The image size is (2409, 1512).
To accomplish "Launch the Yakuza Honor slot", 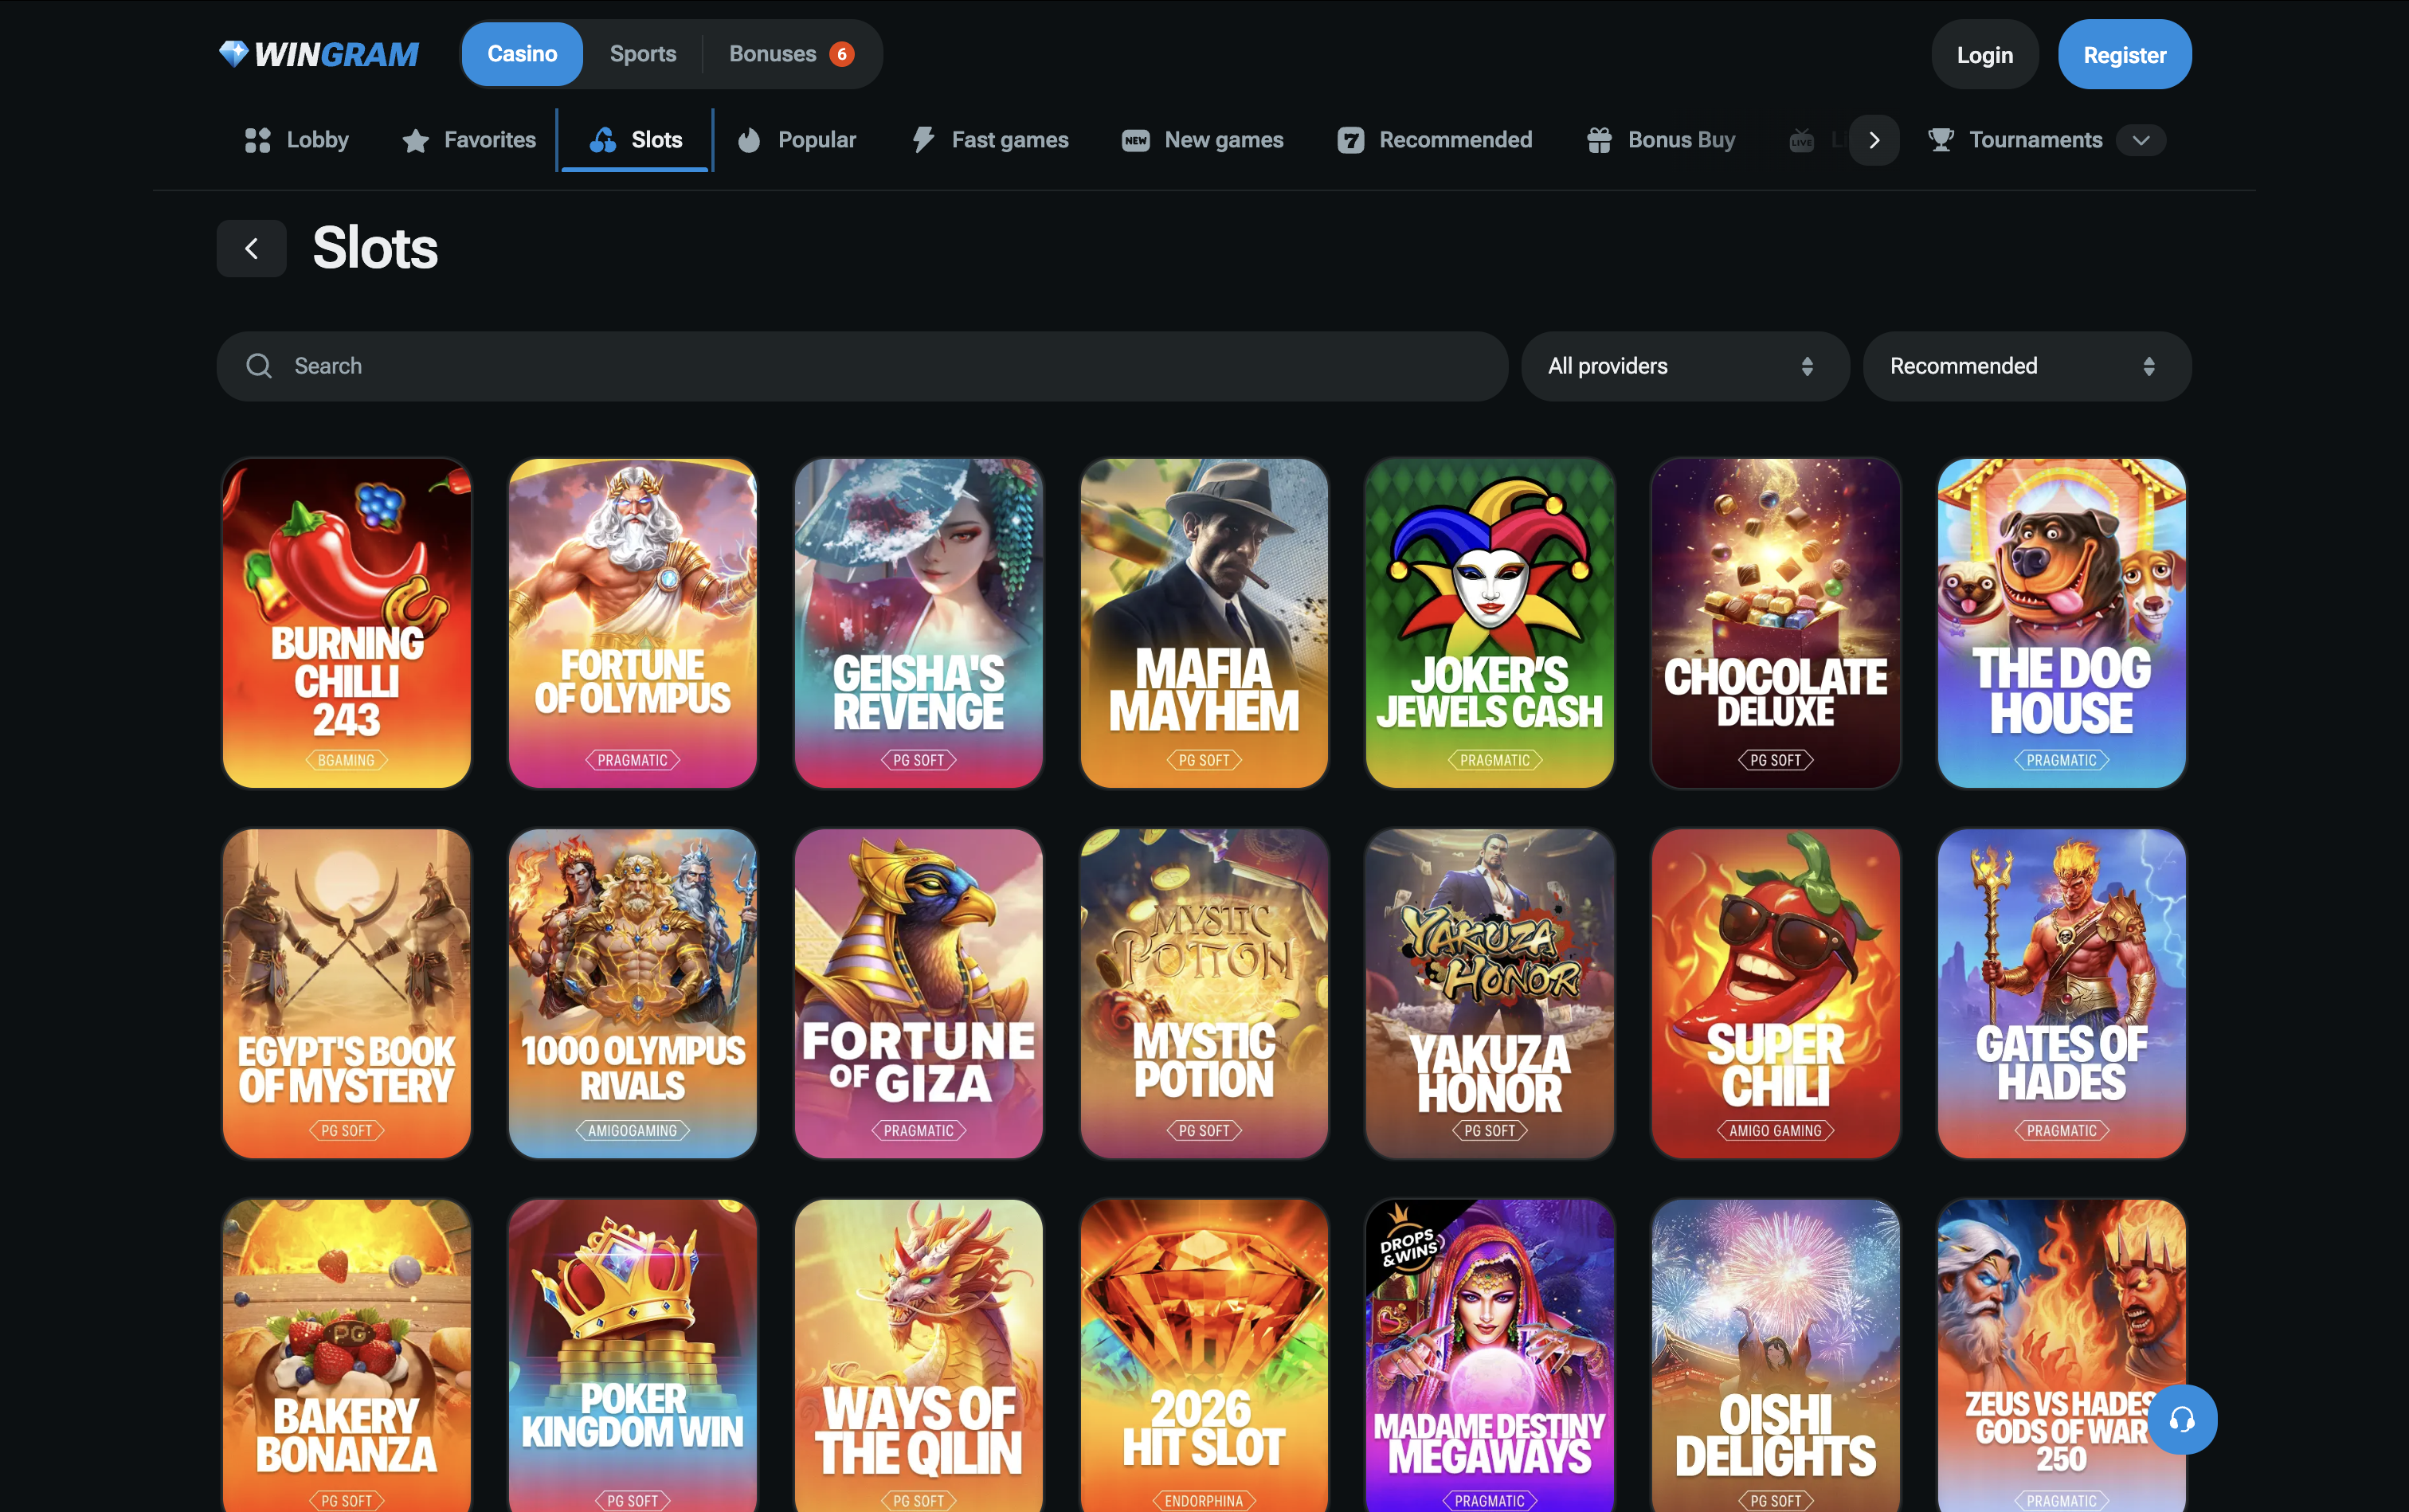I will tap(1489, 993).
